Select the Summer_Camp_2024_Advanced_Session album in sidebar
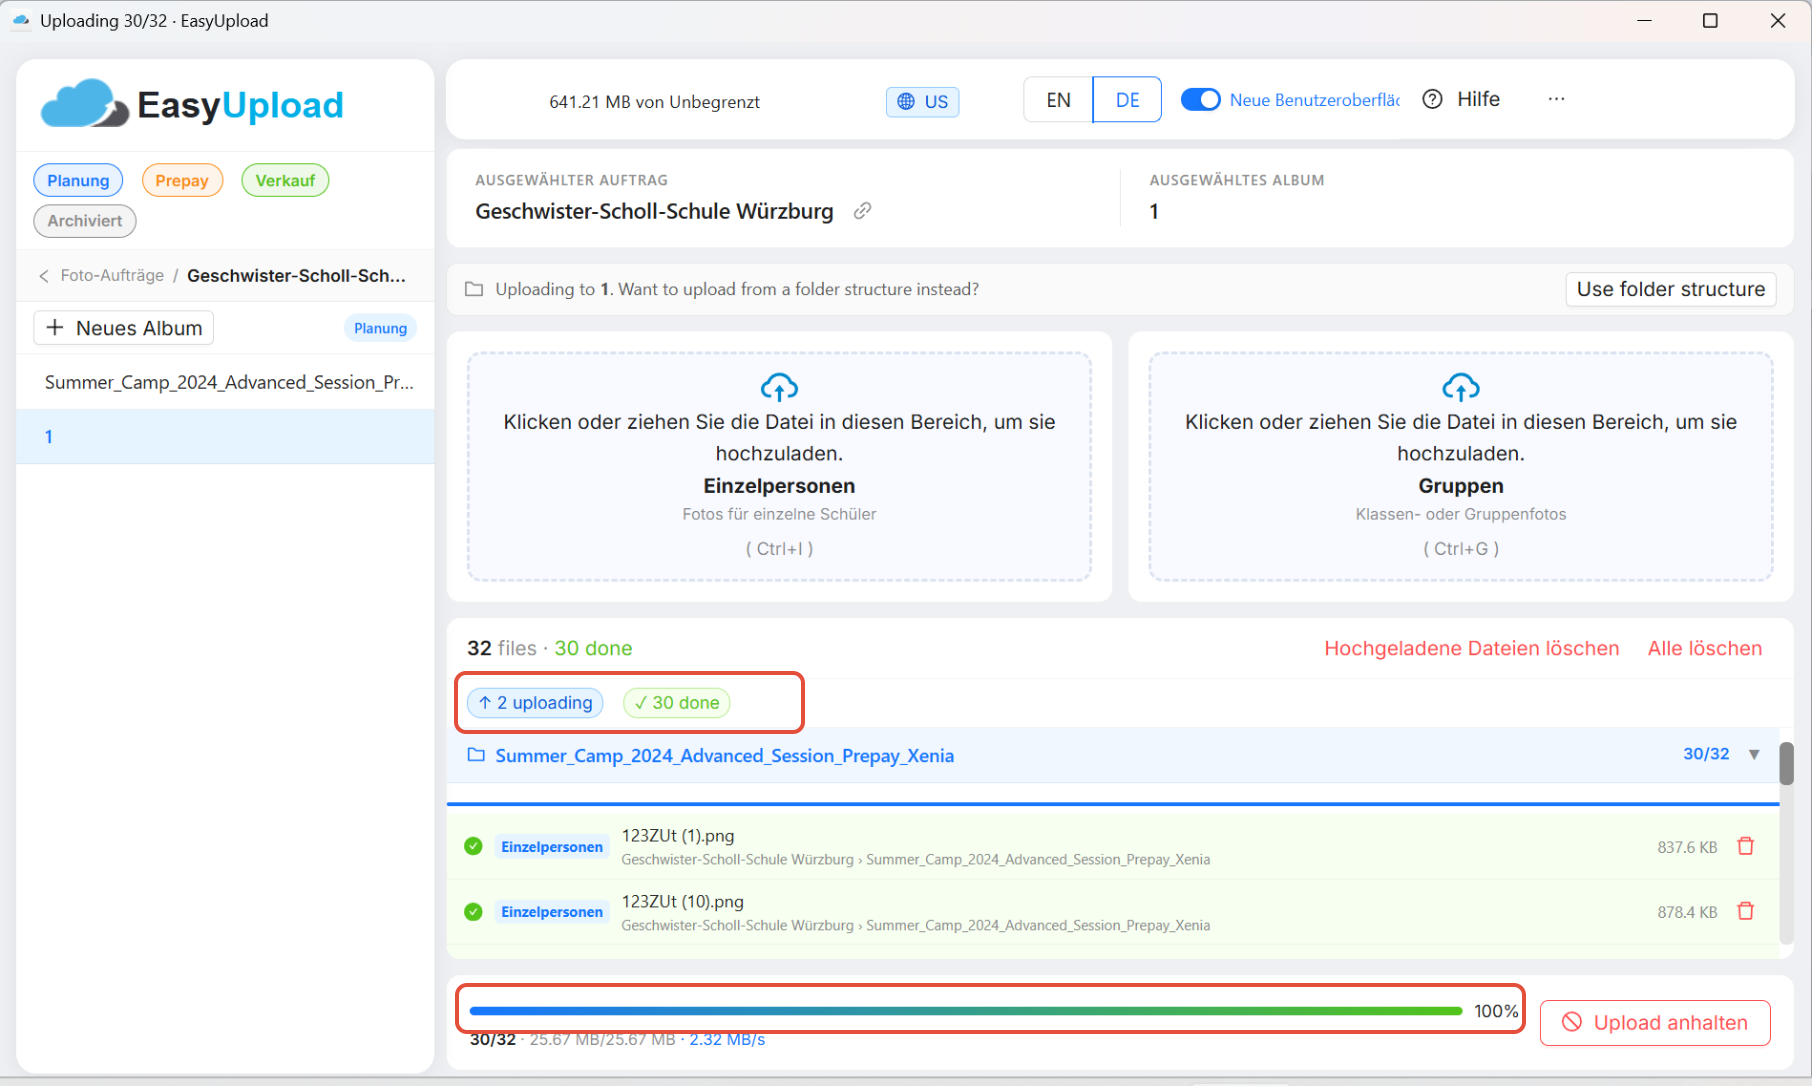1812x1086 pixels. [x=226, y=382]
